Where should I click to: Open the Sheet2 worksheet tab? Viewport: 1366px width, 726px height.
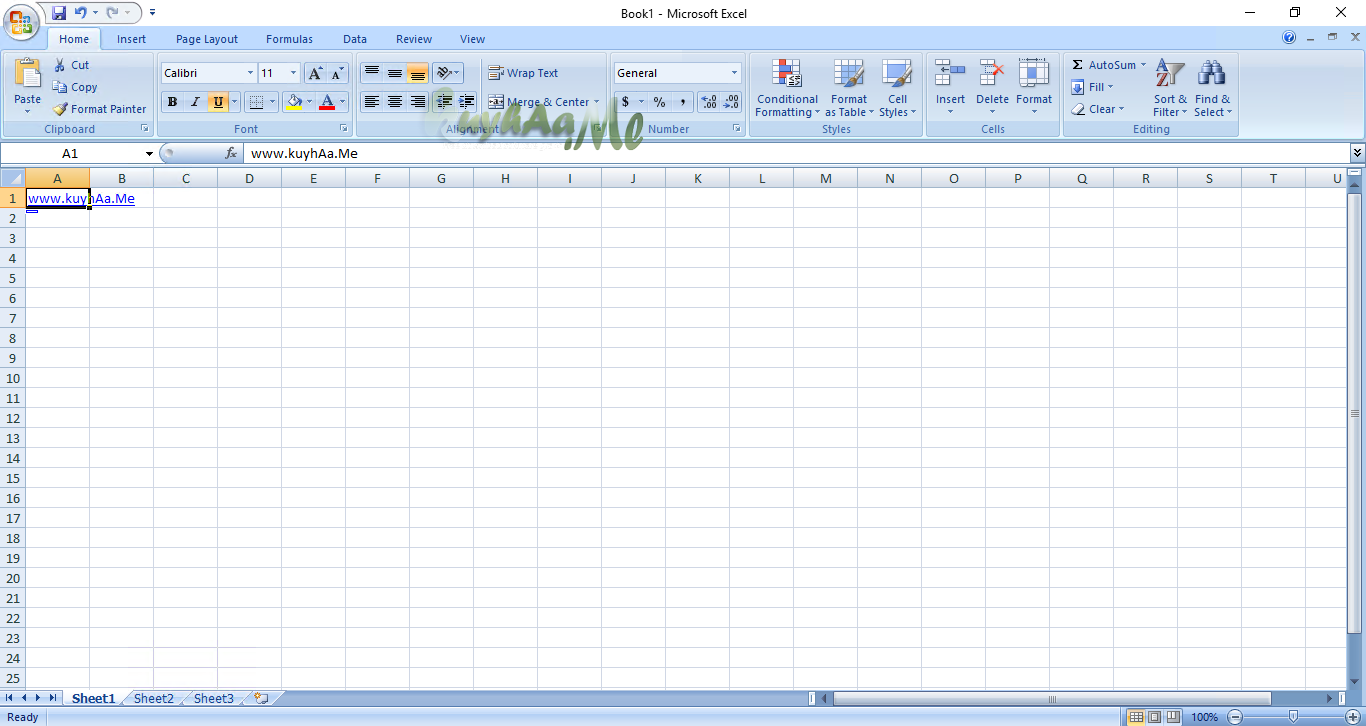click(154, 699)
